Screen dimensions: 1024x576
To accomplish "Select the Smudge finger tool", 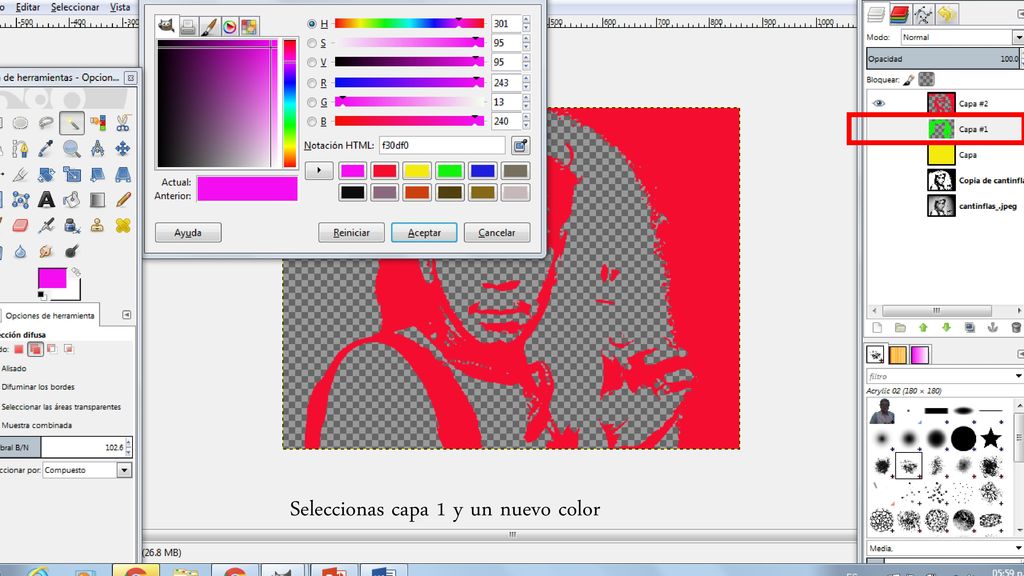I will point(46,251).
